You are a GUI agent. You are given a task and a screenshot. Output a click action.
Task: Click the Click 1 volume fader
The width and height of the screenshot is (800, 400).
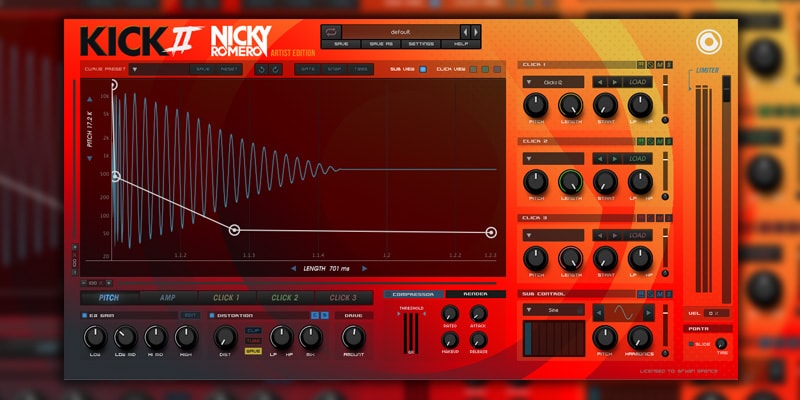[x=665, y=96]
